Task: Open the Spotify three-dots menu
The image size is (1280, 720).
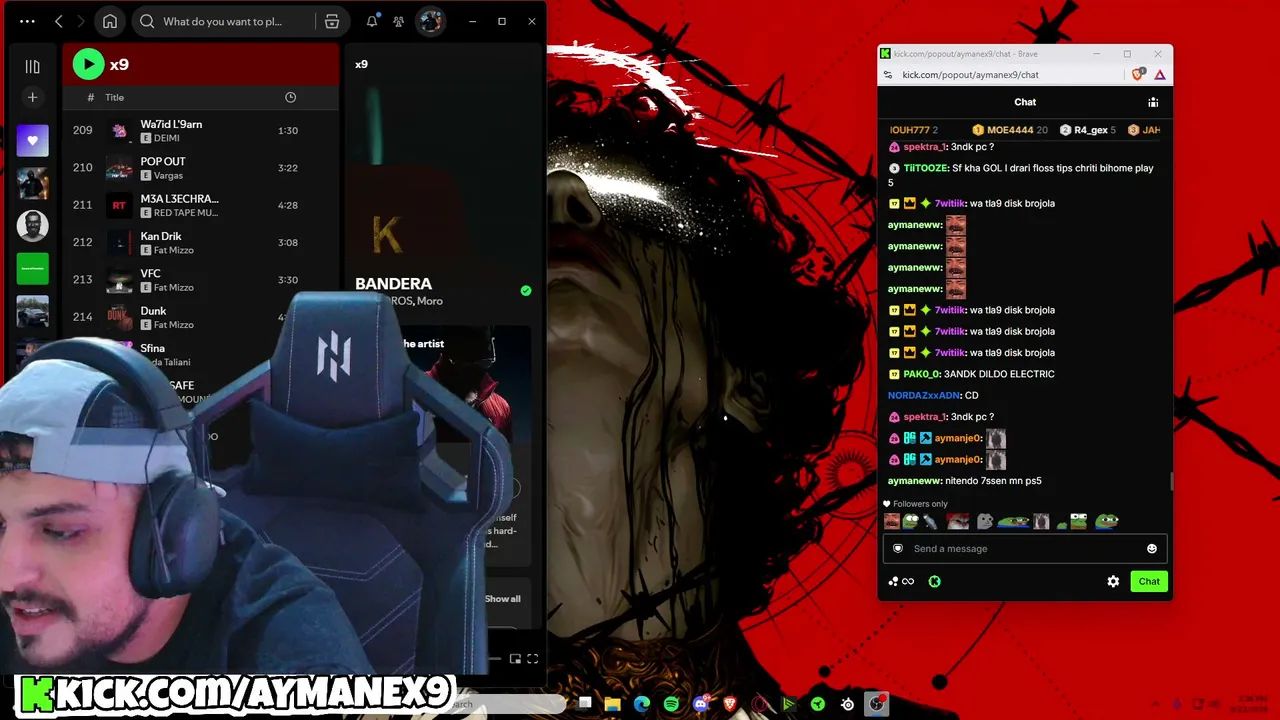Action: (x=27, y=21)
